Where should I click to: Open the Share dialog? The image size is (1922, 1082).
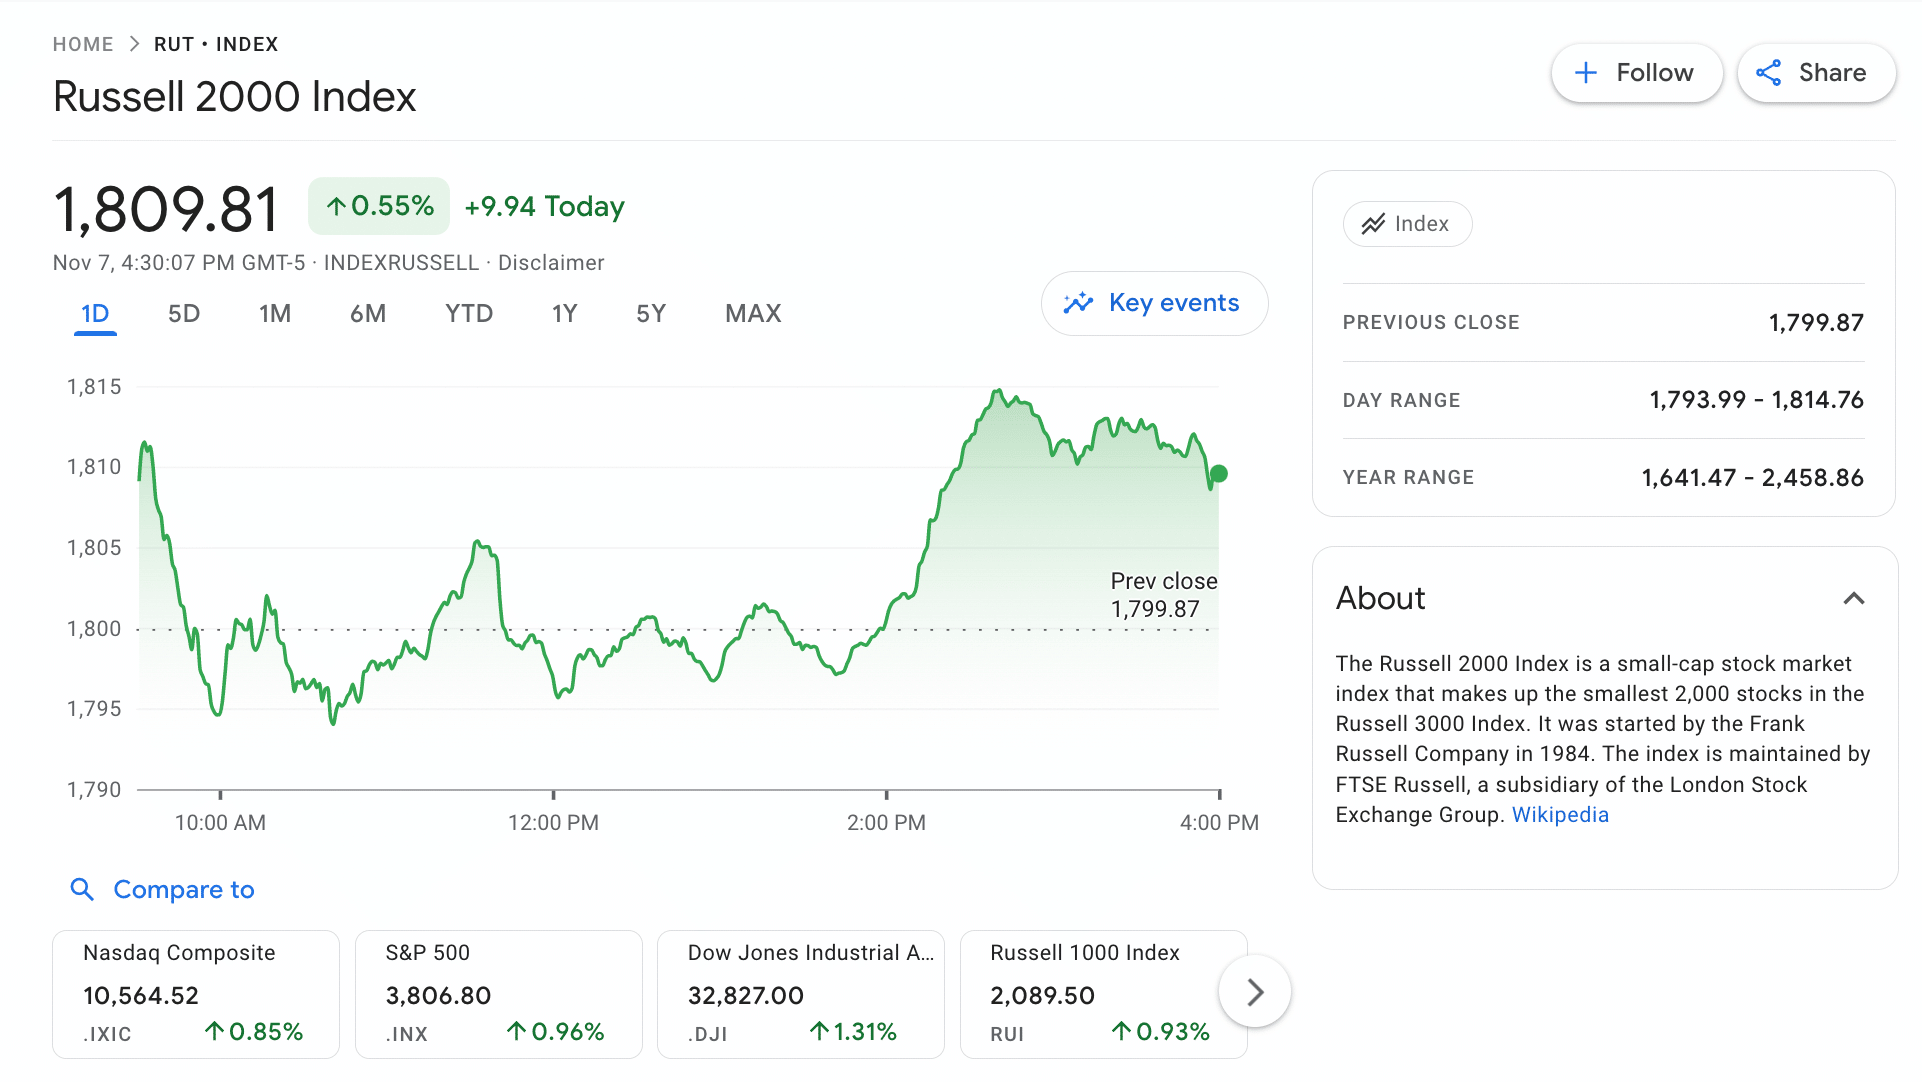click(x=1816, y=73)
